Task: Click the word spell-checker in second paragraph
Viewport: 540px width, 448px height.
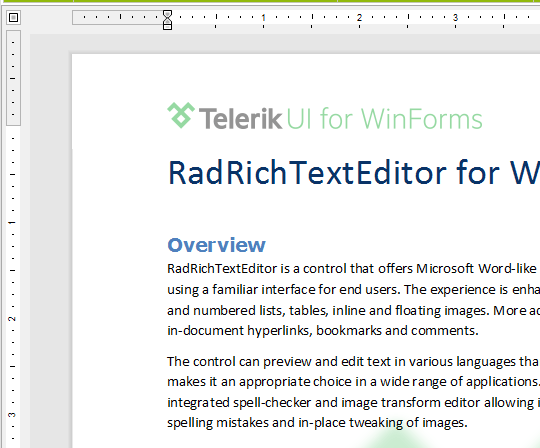Action: point(272,403)
